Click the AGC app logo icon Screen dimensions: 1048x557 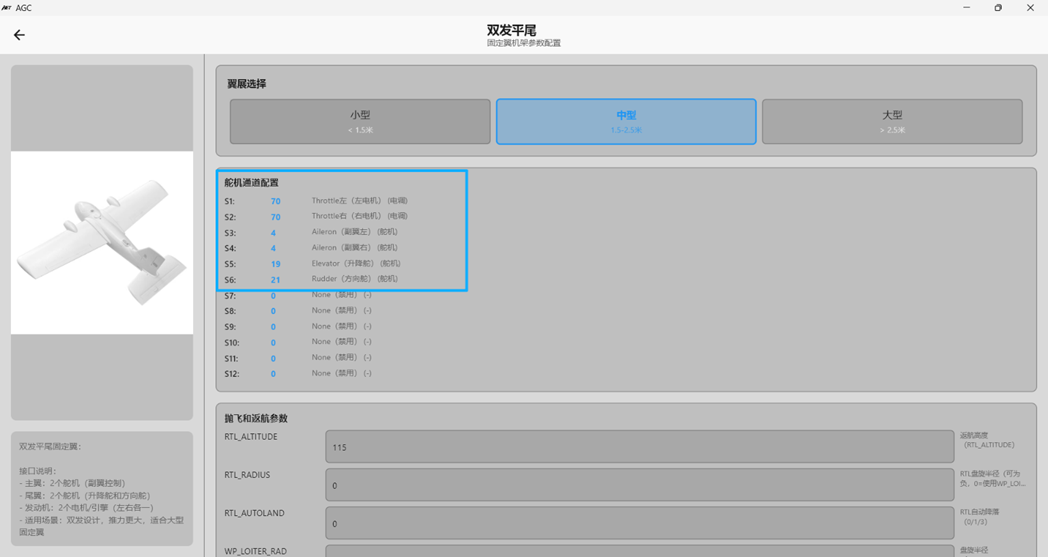point(7,7)
